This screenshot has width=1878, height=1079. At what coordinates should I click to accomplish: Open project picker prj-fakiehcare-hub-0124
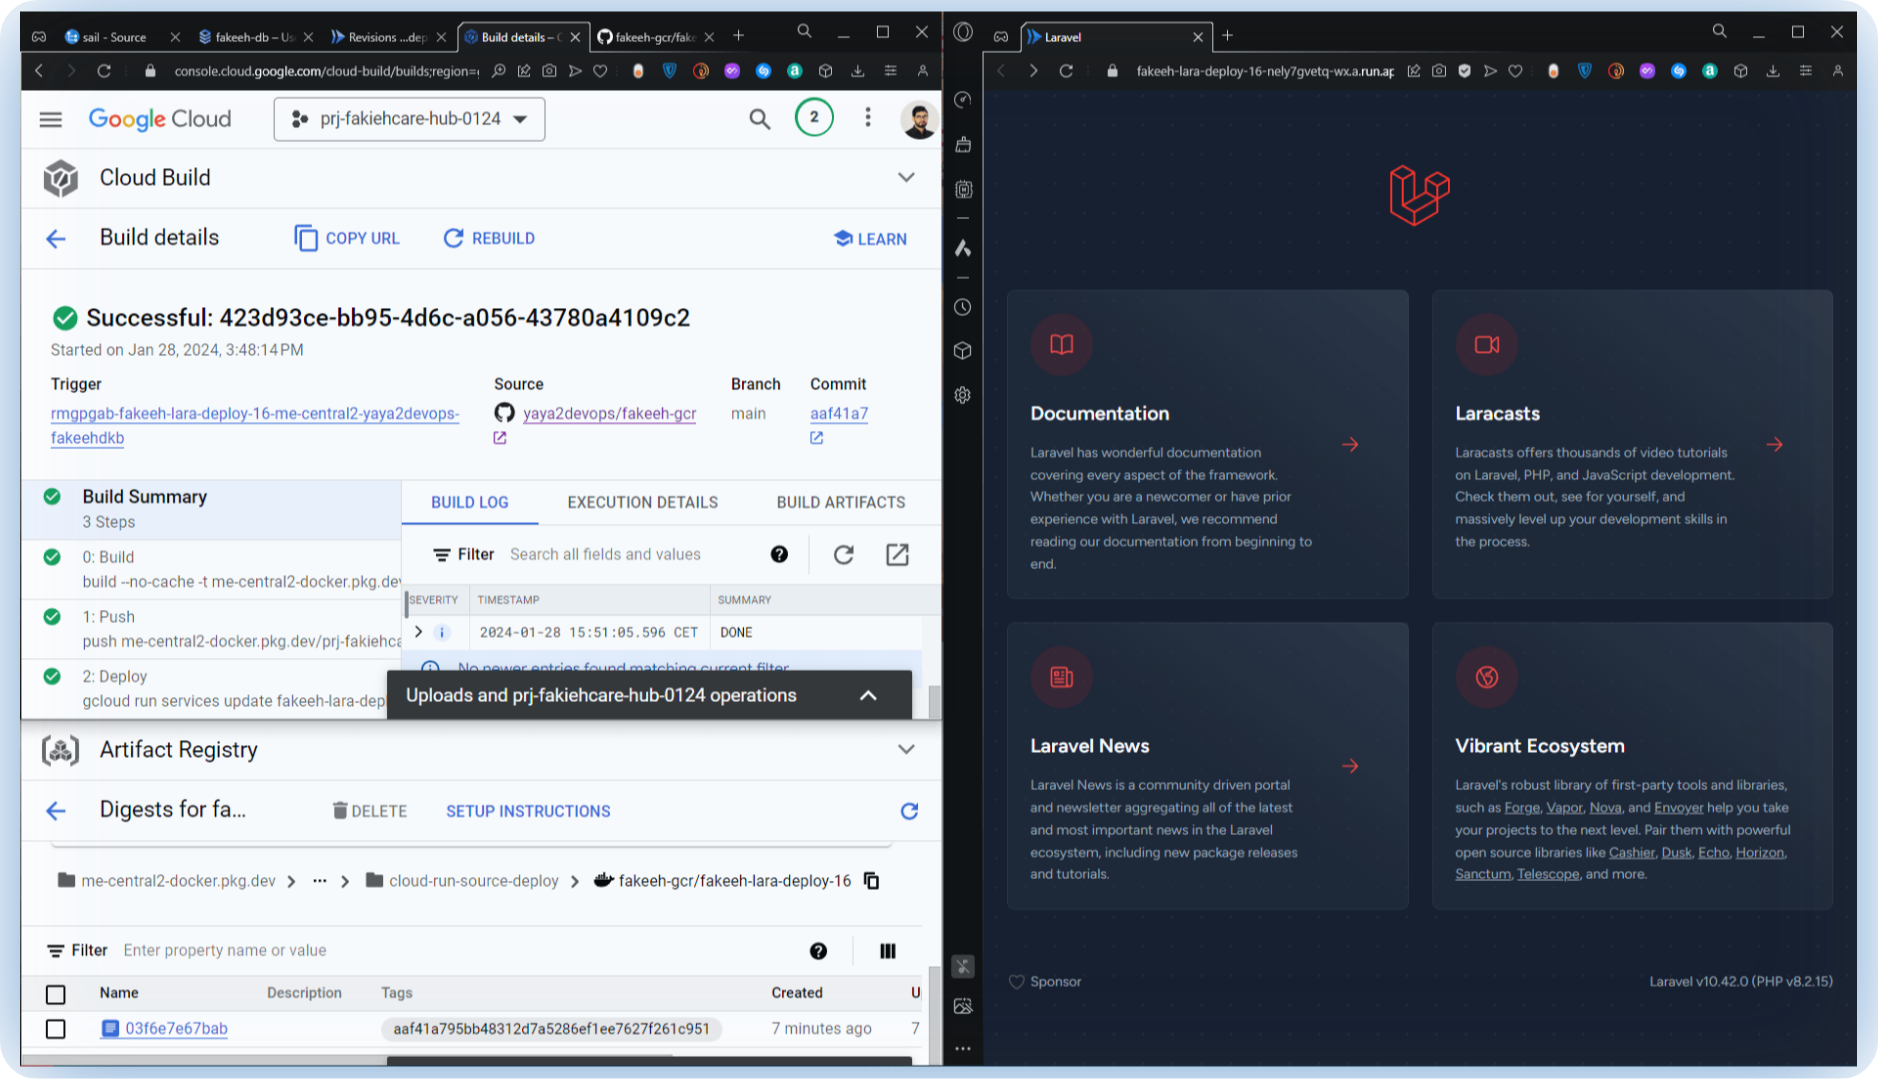409,119
